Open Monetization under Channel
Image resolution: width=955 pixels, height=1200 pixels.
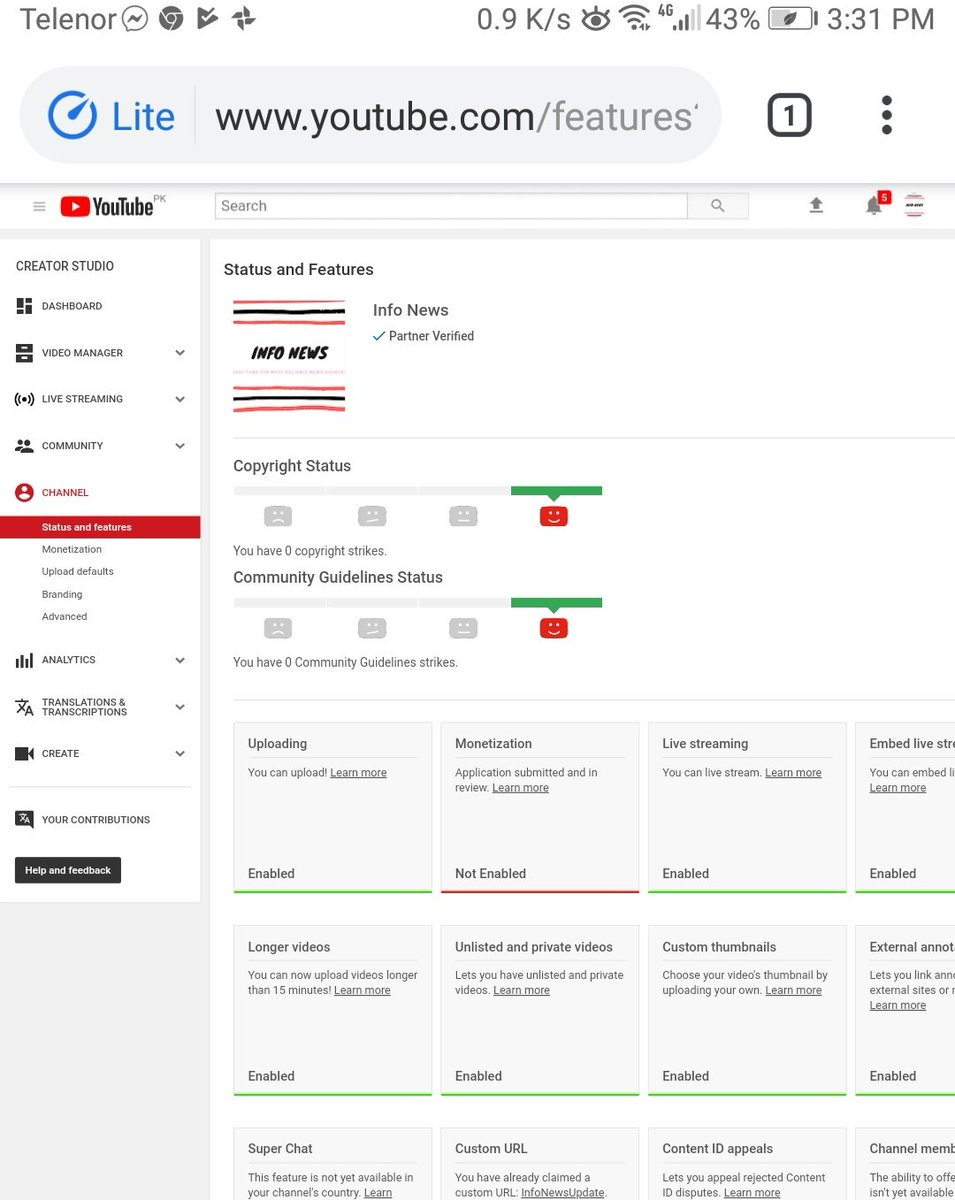pyautogui.click(x=72, y=549)
